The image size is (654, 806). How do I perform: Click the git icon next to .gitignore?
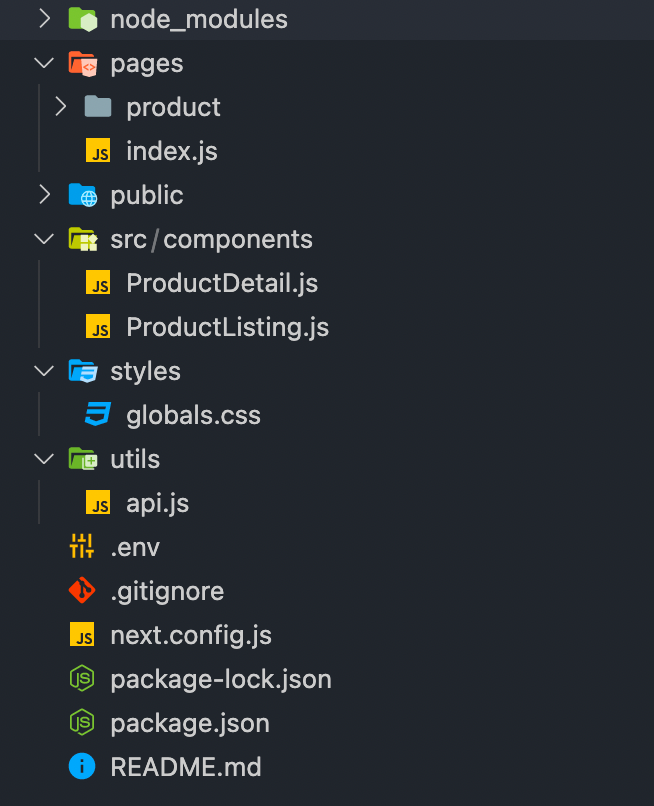tap(82, 590)
